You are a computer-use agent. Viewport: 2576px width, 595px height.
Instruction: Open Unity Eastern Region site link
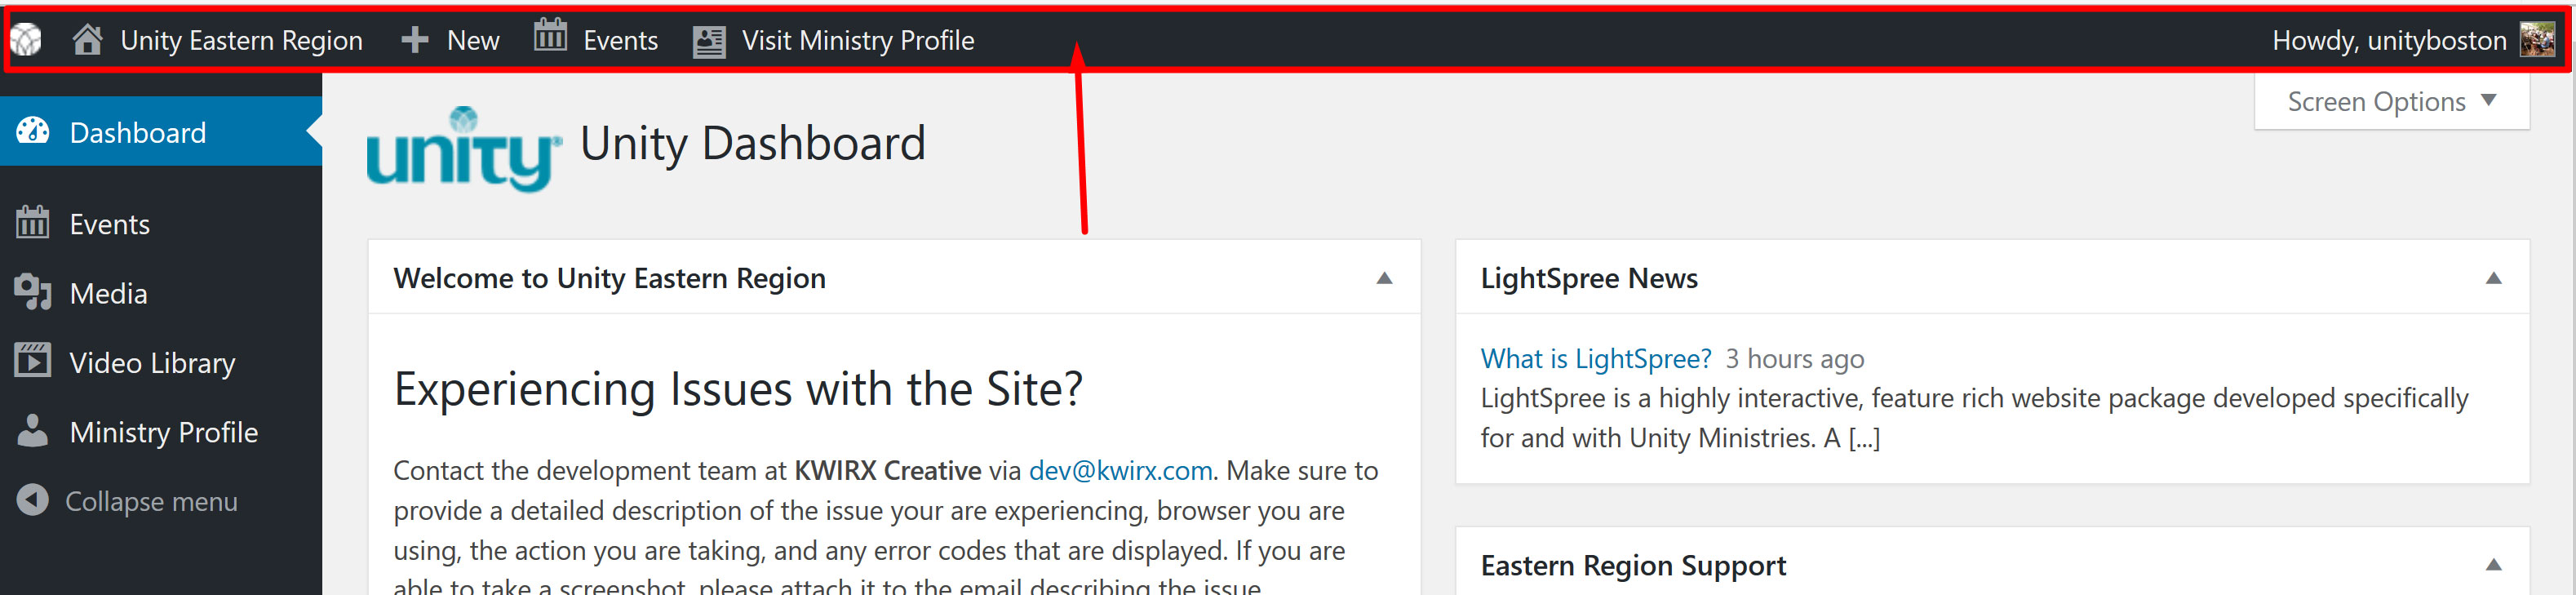(x=241, y=40)
